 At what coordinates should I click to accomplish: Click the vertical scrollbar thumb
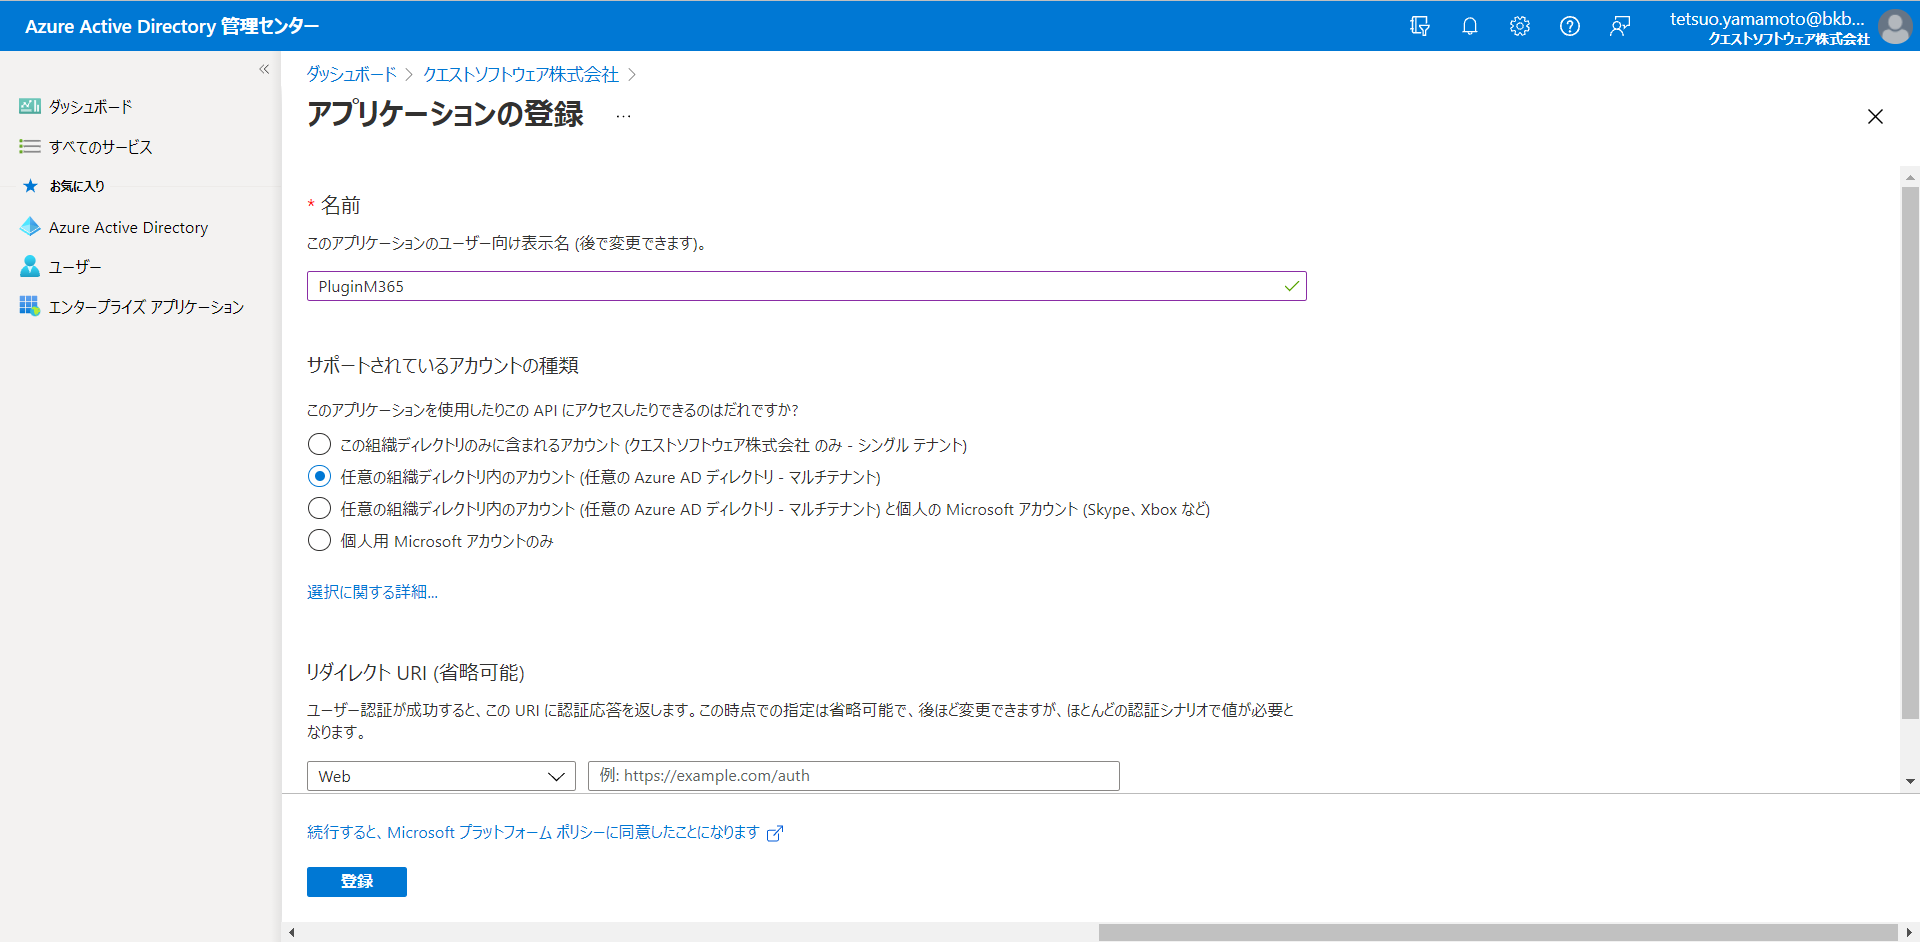pyautogui.click(x=1910, y=452)
